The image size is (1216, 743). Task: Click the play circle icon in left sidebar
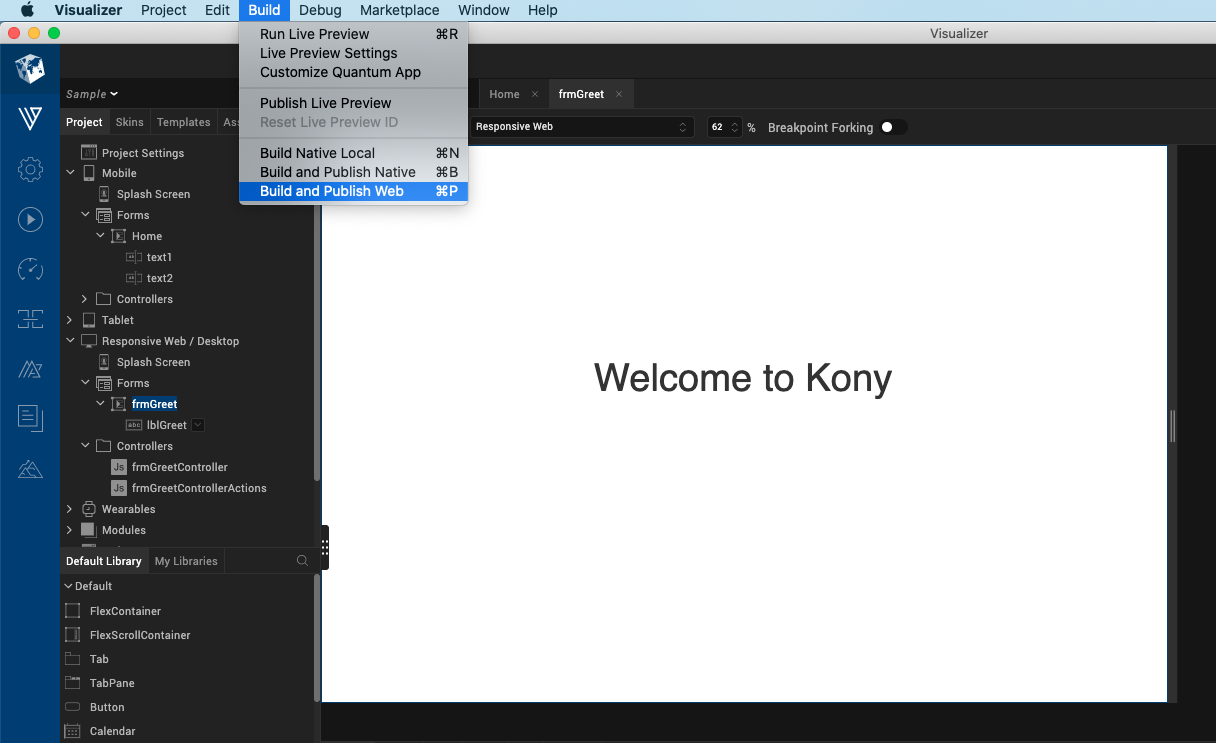coord(30,219)
